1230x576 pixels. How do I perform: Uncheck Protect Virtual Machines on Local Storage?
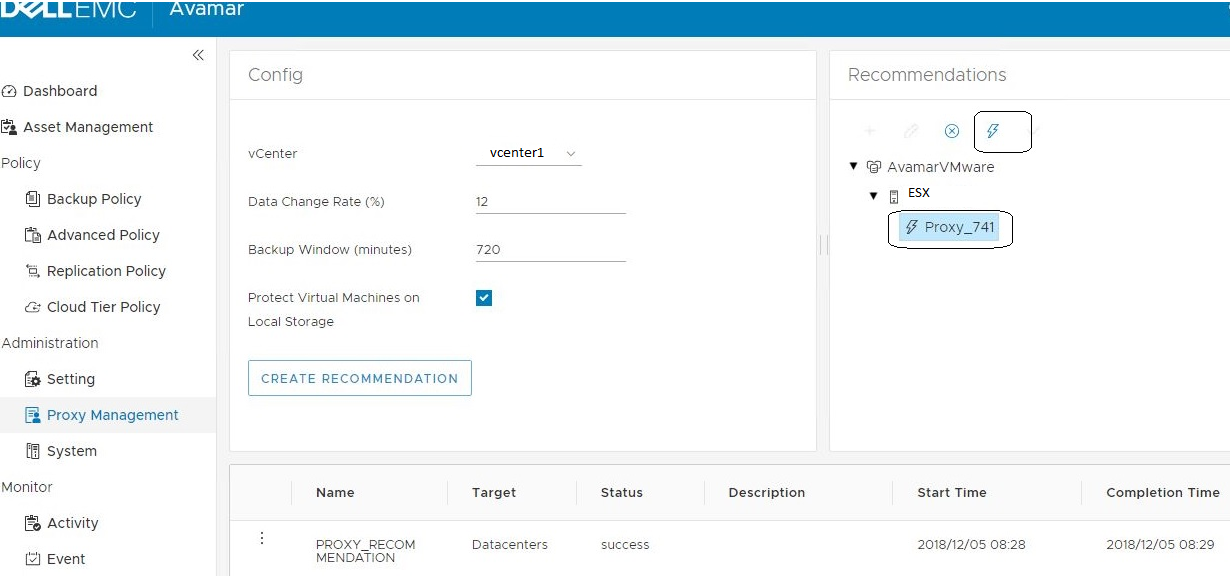click(x=484, y=298)
